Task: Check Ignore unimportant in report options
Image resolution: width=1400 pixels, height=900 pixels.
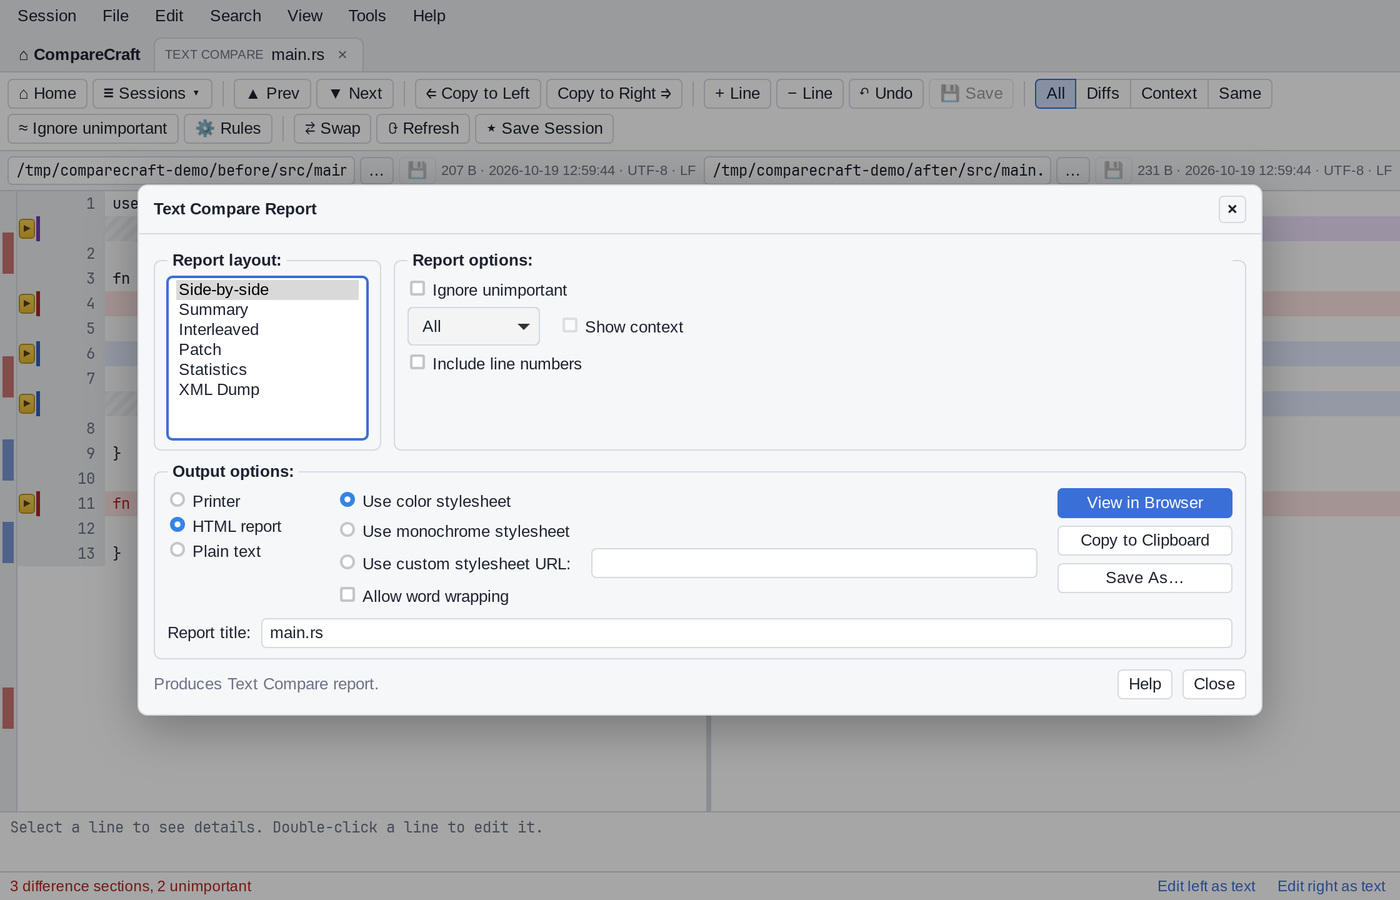Action: coord(418,289)
